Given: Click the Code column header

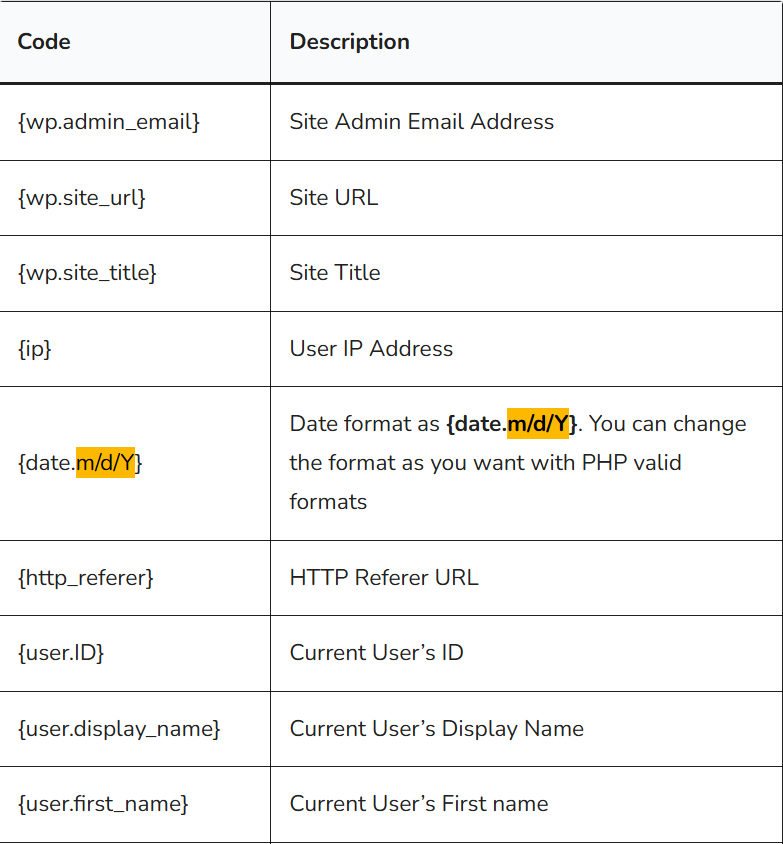Looking at the screenshot, I should pos(44,42).
